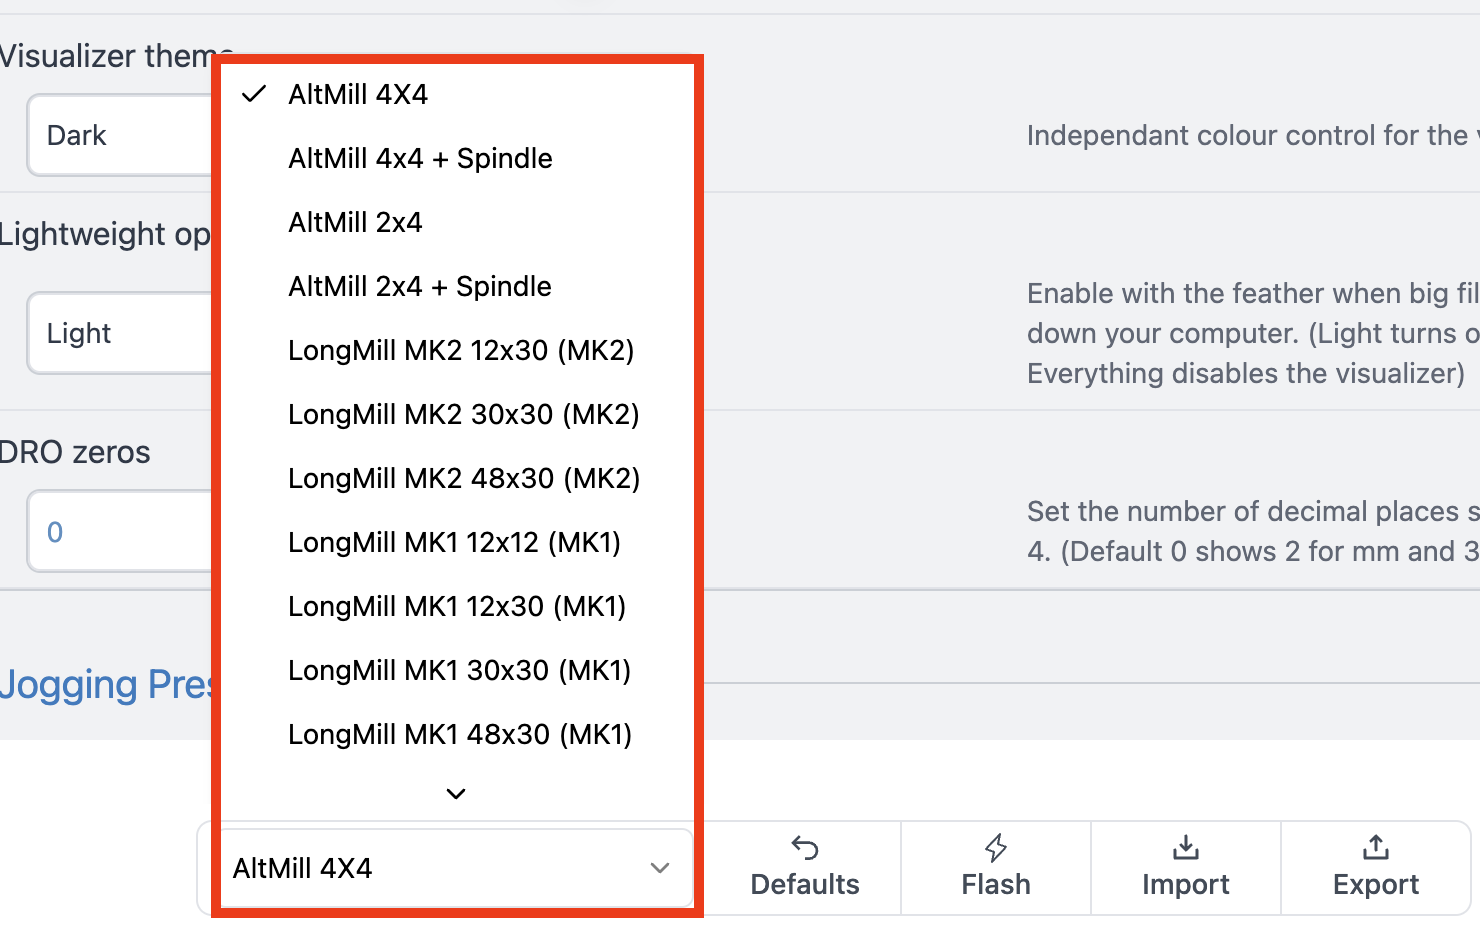
Task: Select AltMill 2x4 from the list
Action: click(x=355, y=222)
